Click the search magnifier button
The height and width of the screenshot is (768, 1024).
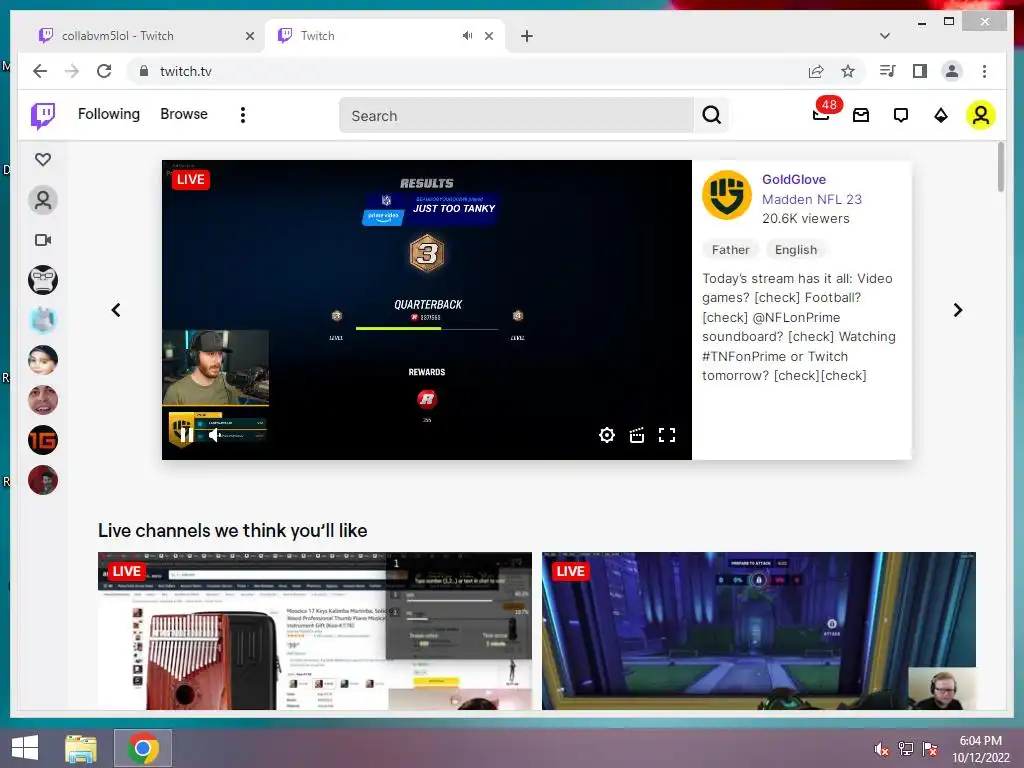(711, 116)
